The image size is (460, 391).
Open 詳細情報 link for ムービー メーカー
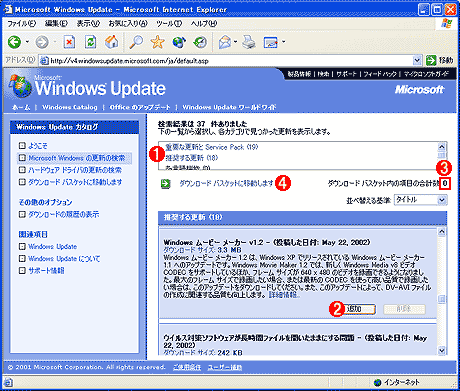pos(284,295)
